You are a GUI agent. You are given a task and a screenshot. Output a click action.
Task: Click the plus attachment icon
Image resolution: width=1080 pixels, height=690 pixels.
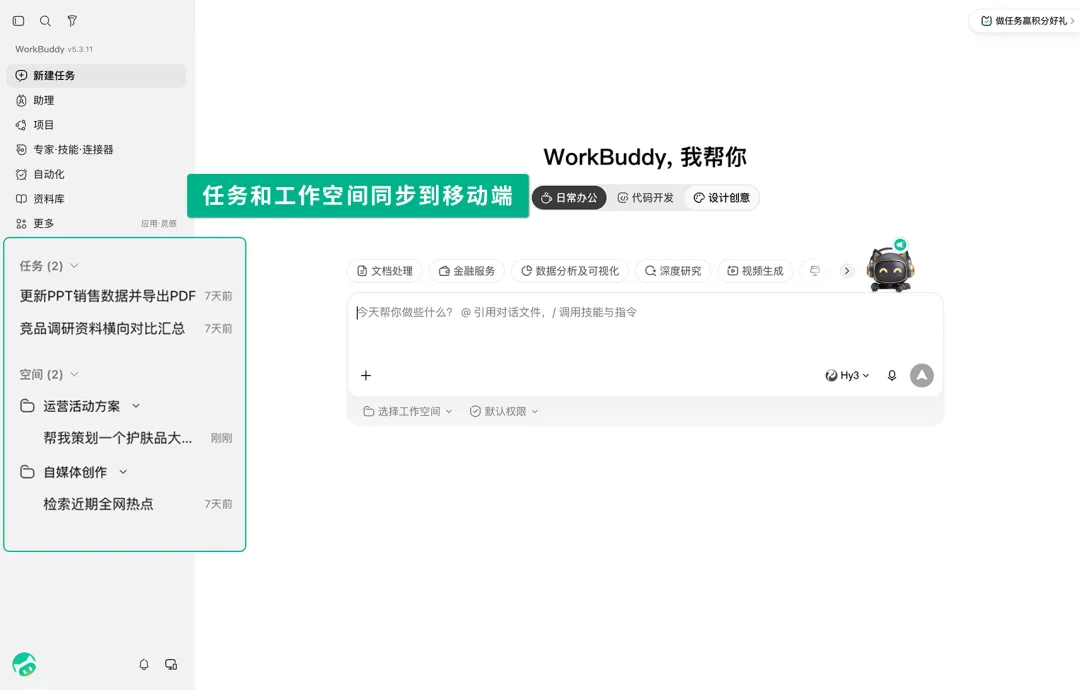point(366,375)
